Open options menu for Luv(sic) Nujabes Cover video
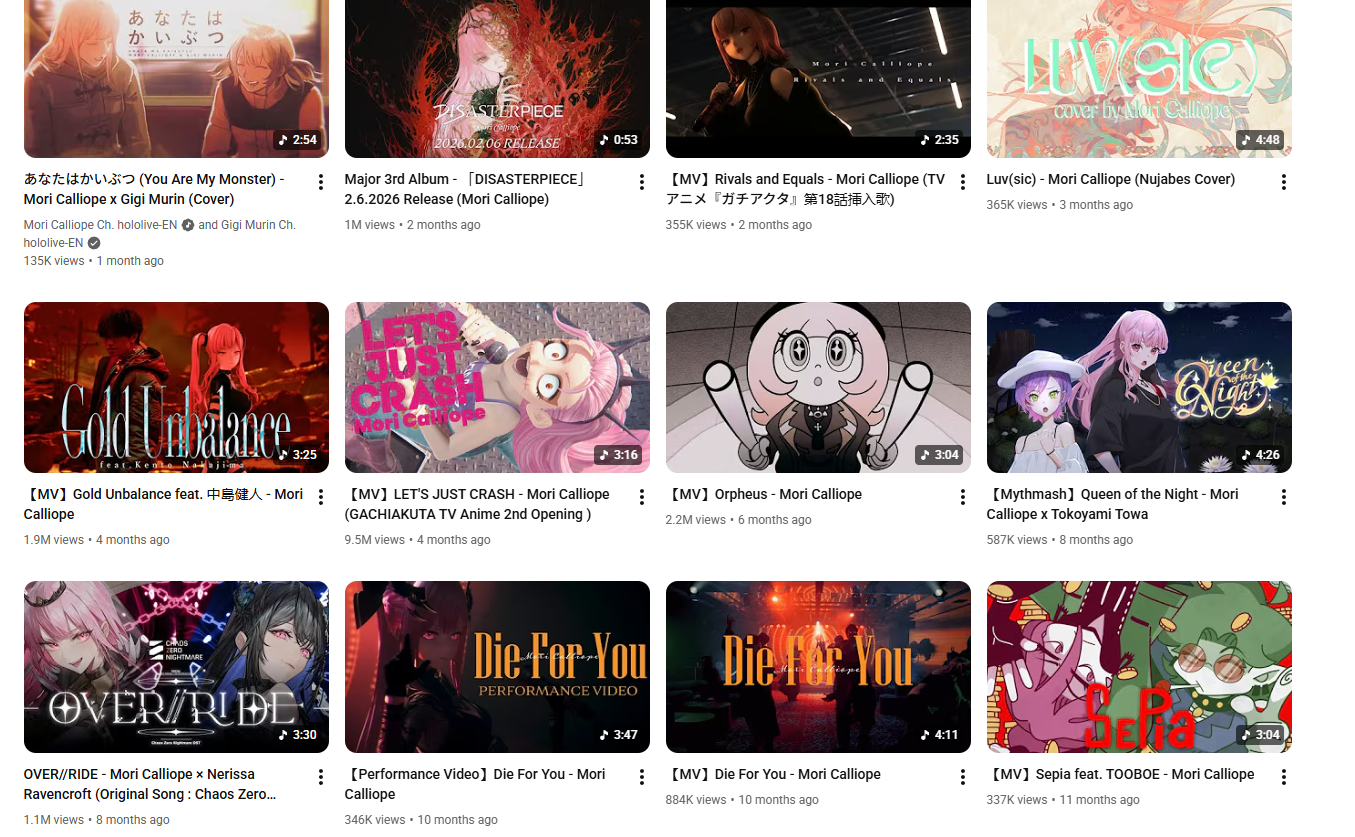Viewport: 1355px width, 837px height. pos(1283,182)
